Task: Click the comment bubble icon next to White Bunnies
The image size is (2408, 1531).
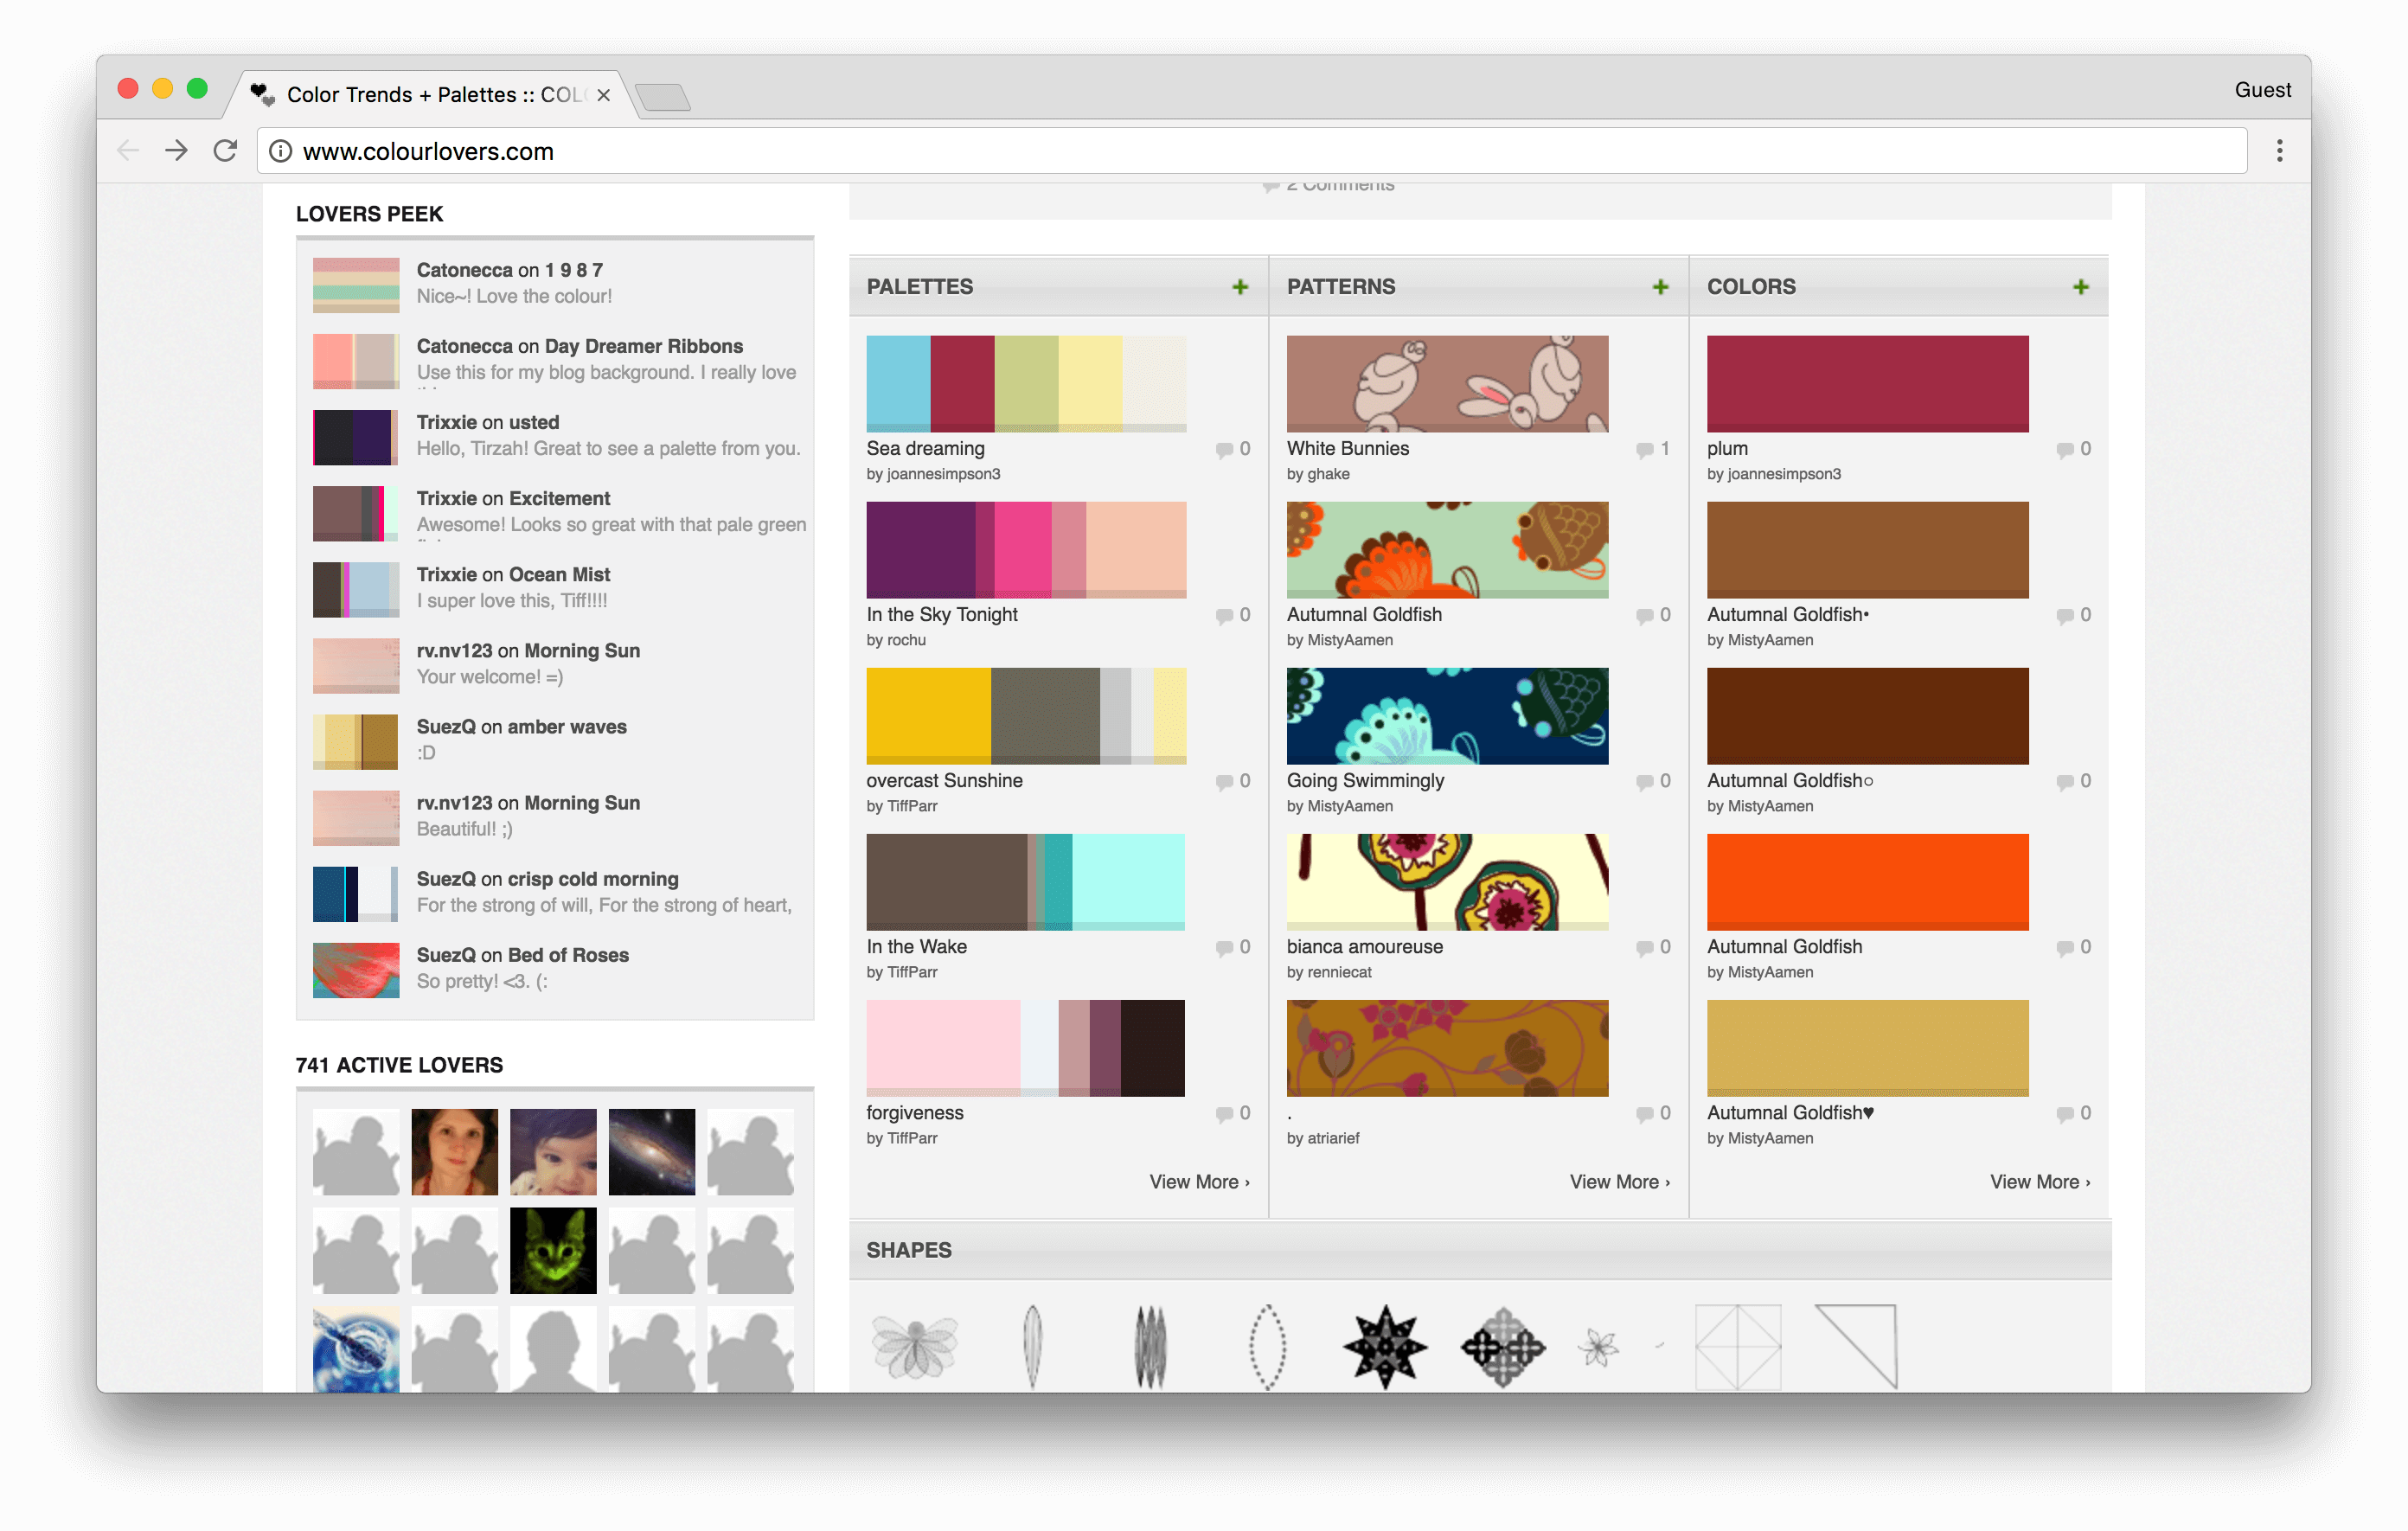Action: (1643, 450)
